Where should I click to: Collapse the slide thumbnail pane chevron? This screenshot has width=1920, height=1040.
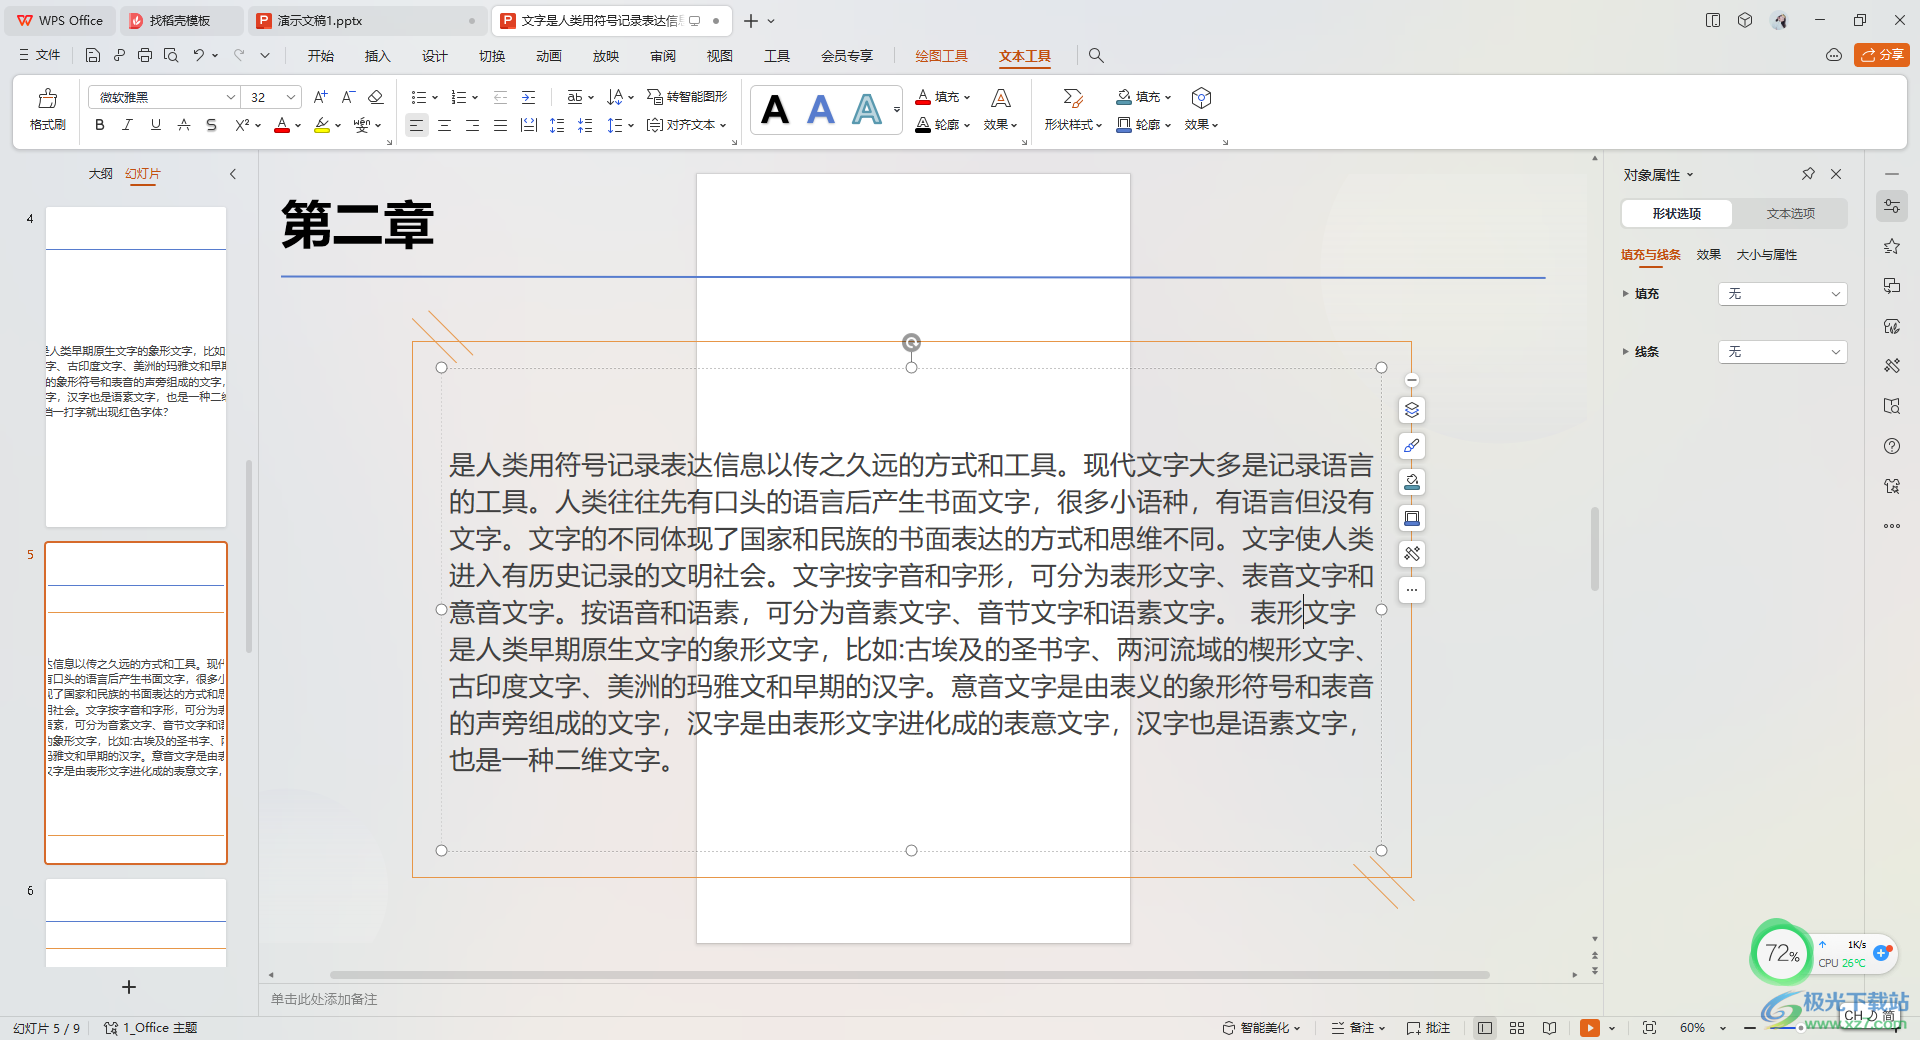(x=233, y=174)
